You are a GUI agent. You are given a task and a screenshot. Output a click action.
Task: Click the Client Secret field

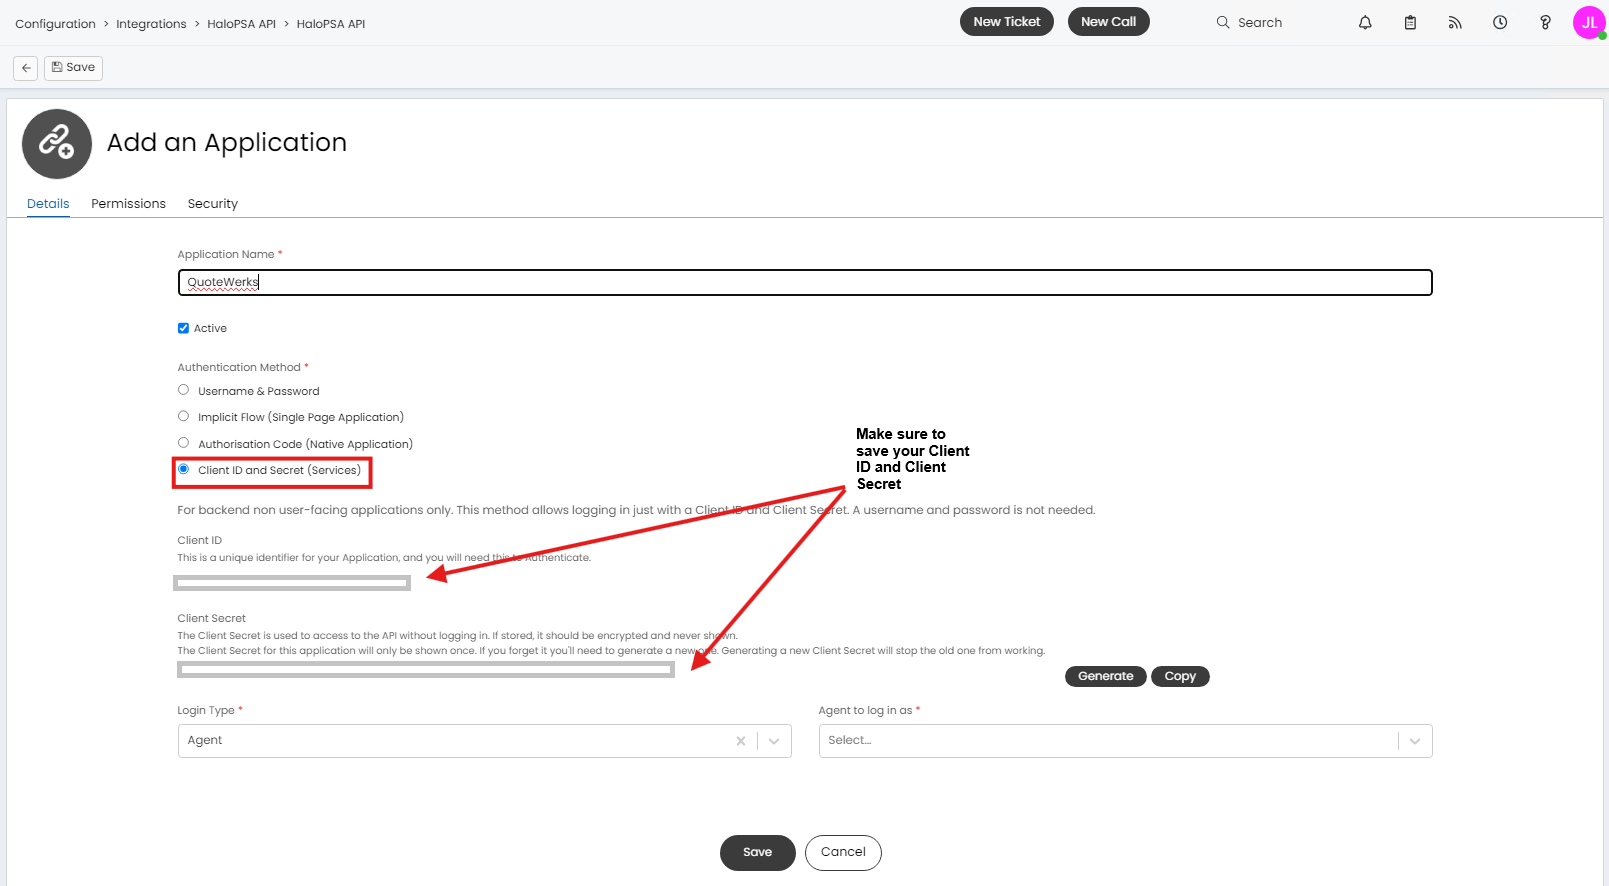(x=426, y=670)
